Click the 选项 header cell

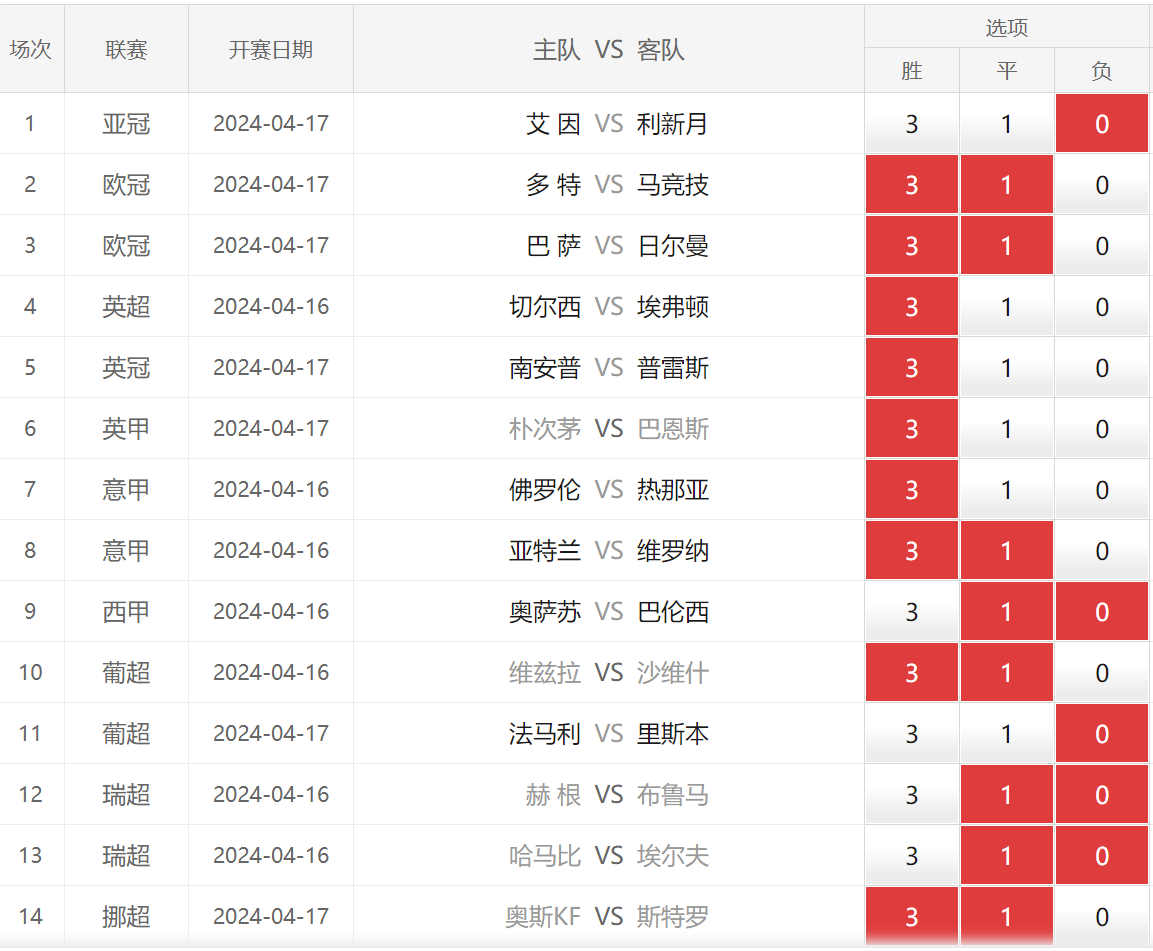click(1007, 27)
